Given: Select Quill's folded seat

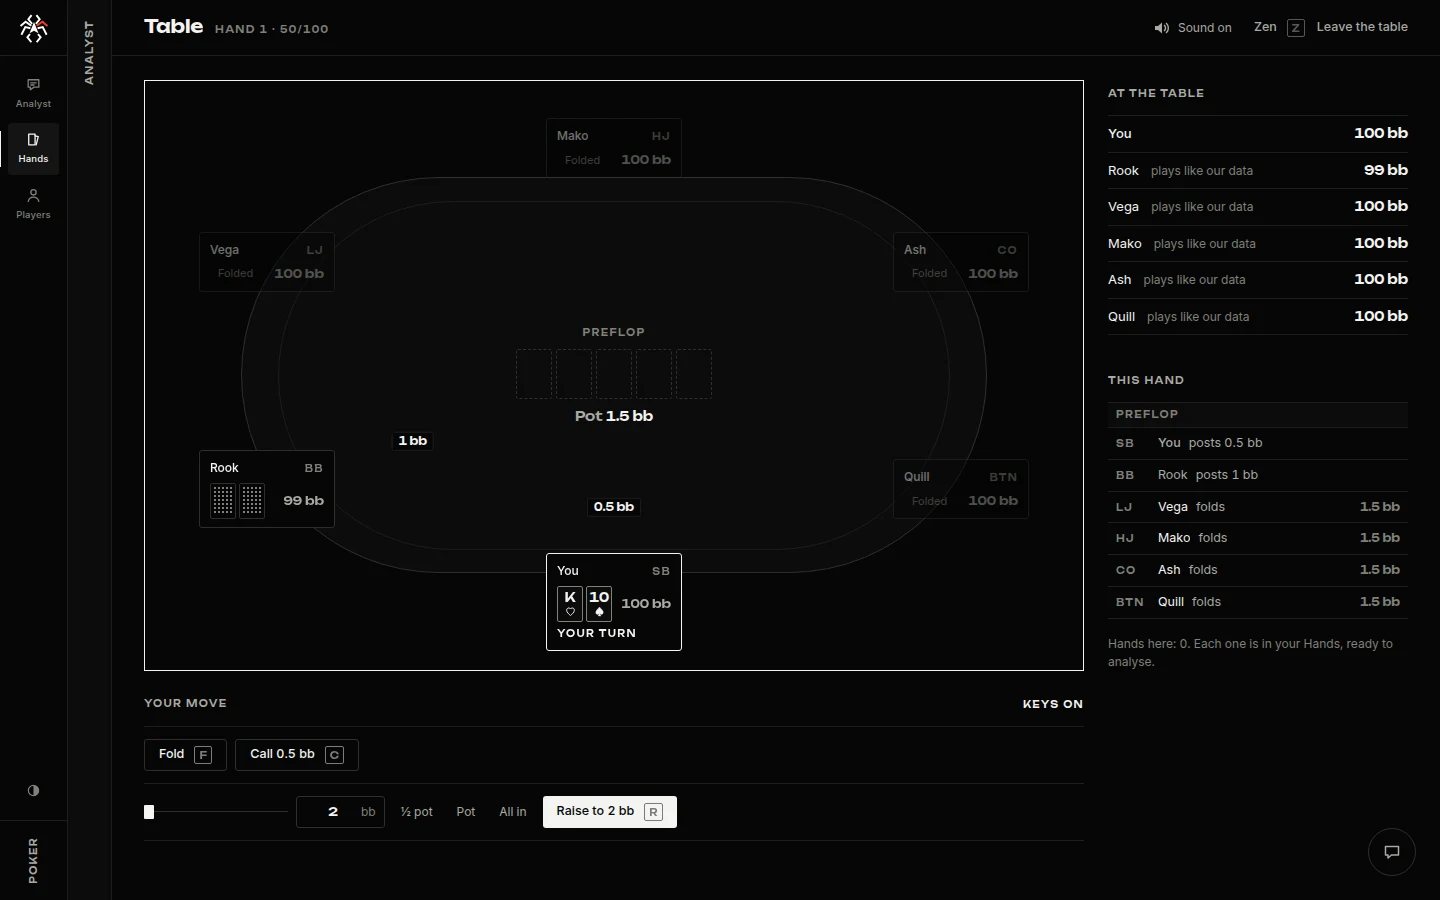Looking at the screenshot, I should 961,489.
